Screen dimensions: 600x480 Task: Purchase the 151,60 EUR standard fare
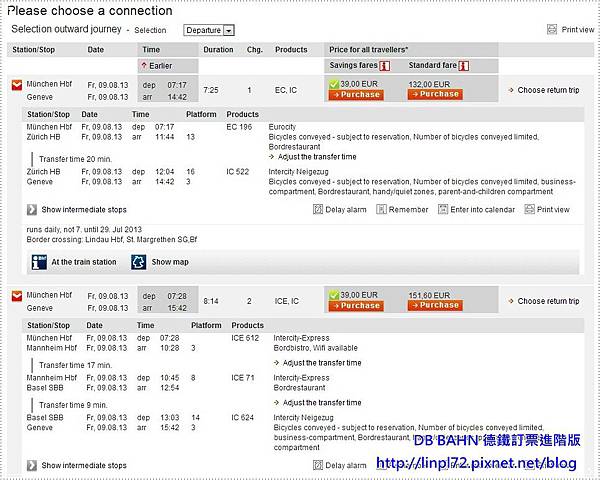pyautogui.click(x=435, y=305)
